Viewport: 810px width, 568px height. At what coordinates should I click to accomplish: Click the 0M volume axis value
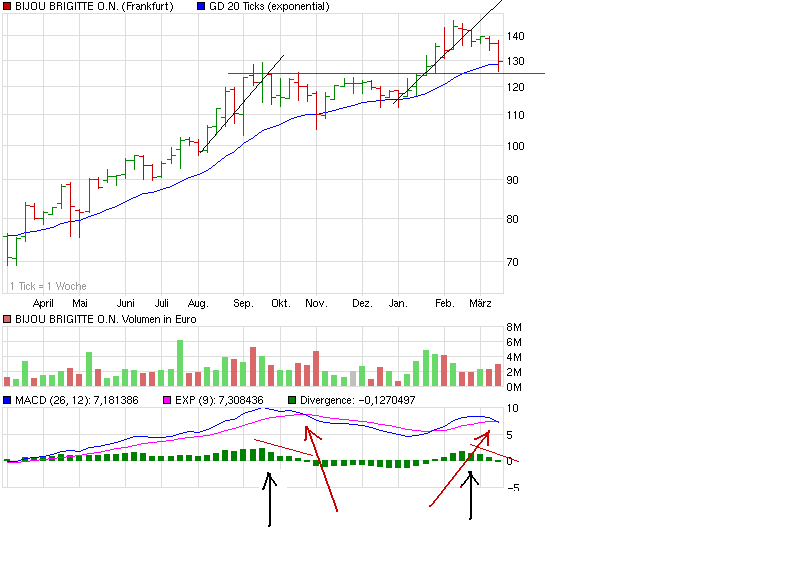(x=514, y=387)
